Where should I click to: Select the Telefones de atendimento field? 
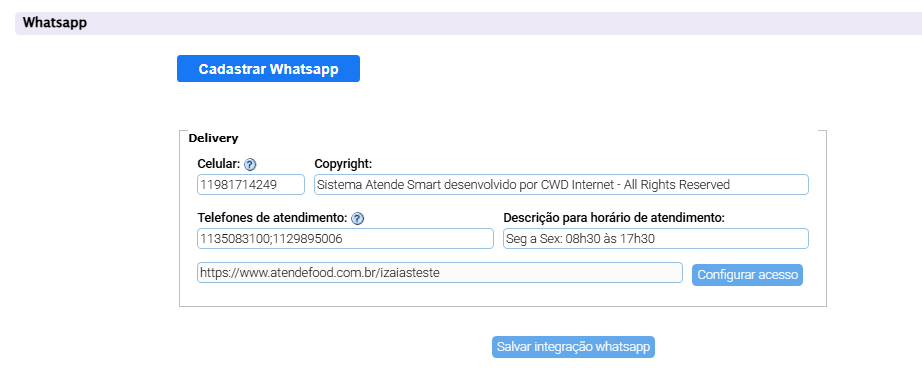click(x=345, y=239)
